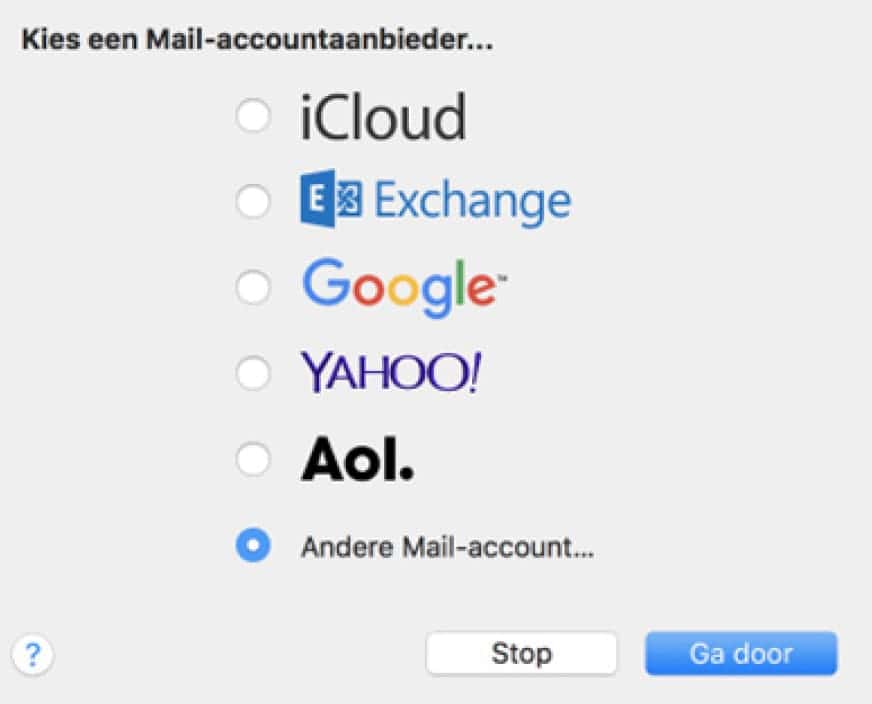Select the Google radio button
This screenshot has height=704, width=872.
(x=253, y=287)
